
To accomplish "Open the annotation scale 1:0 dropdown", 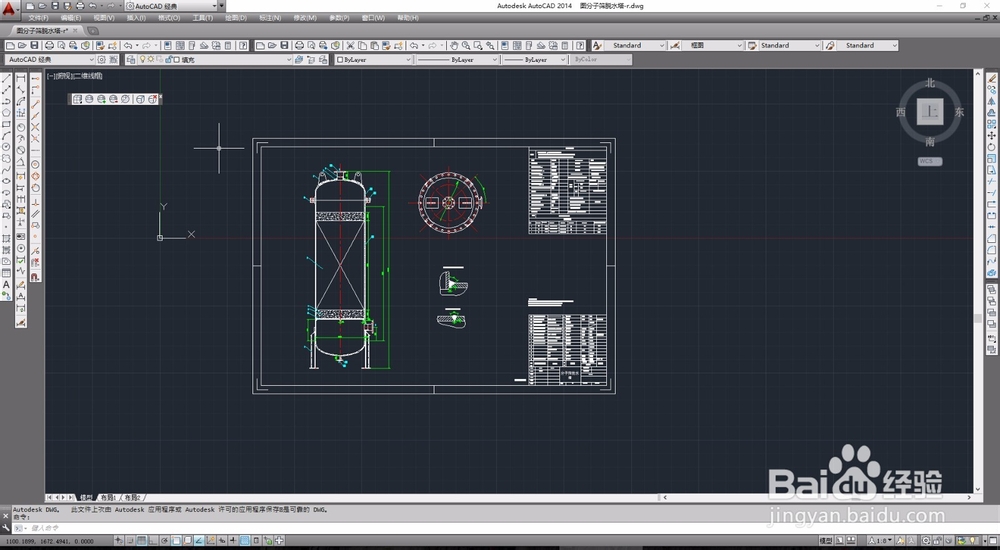I will pyautogui.click(x=883, y=540).
